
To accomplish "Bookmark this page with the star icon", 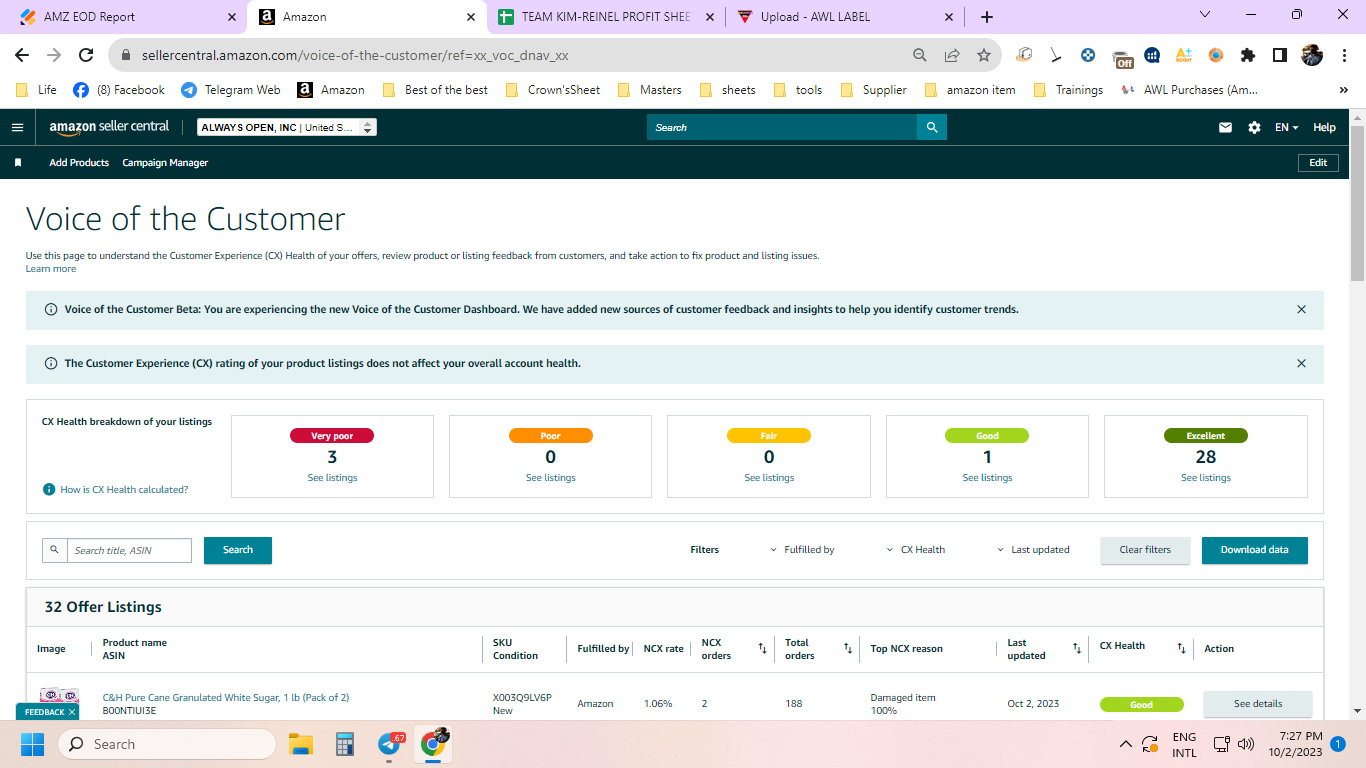I will 984,55.
